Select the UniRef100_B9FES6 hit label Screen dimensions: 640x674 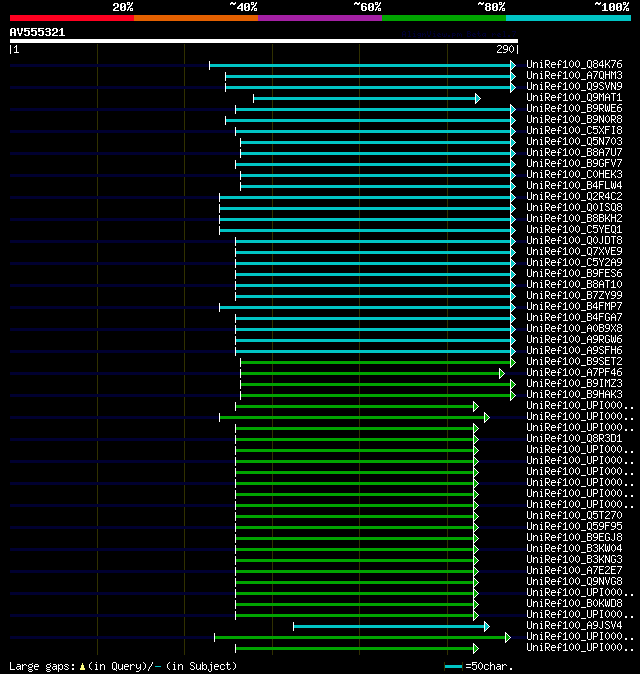574,273
